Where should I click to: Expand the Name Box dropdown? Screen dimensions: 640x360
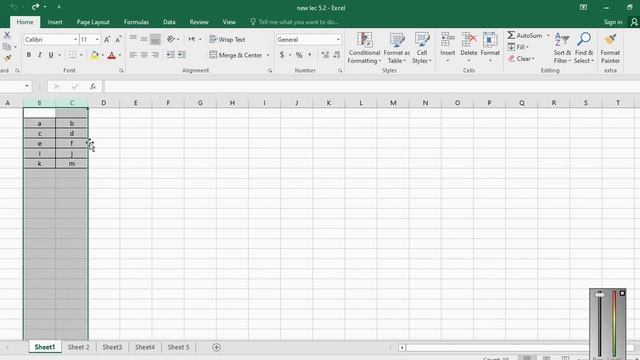(27, 86)
